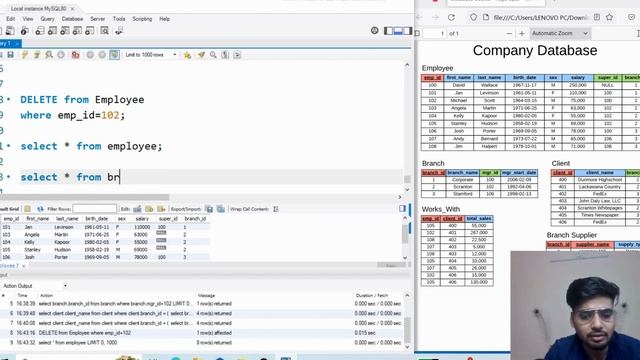Screen dimensions: 640x360
Task: Bookmark this page with the star icon
Action: [609, 17]
